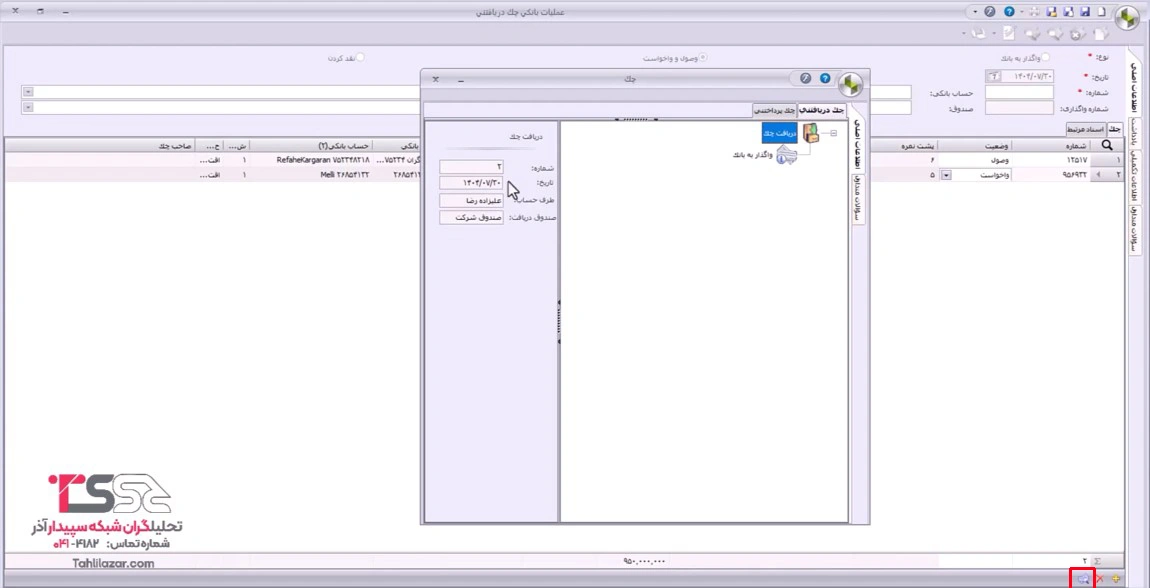Click the calendar picker beside date ۱۴۰۴/۰۷/۳۰

click(x=993, y=76)
